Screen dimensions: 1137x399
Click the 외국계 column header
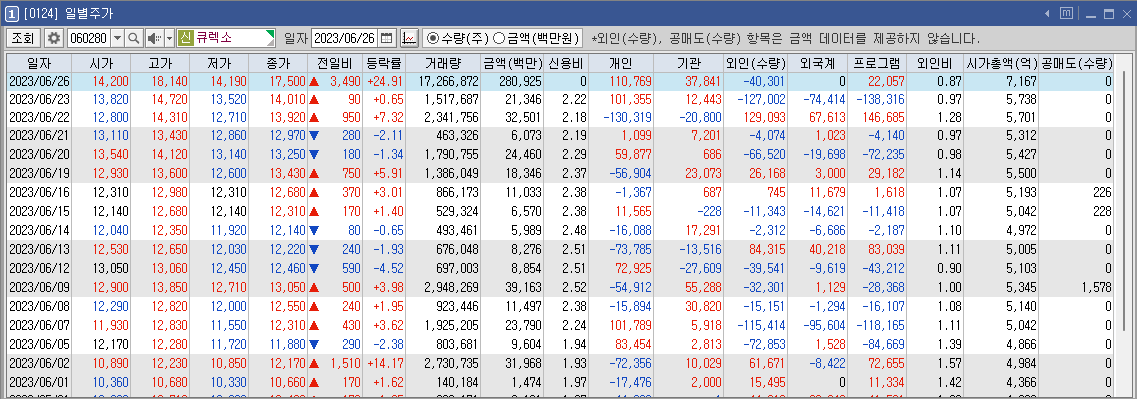(x=817, y=63)
